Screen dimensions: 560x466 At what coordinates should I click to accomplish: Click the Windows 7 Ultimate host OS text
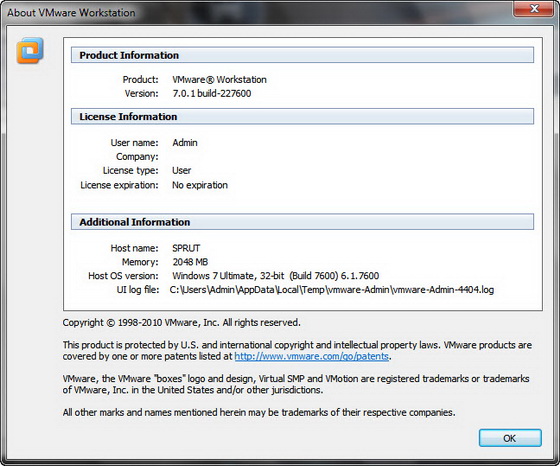[x=275, y=276]
